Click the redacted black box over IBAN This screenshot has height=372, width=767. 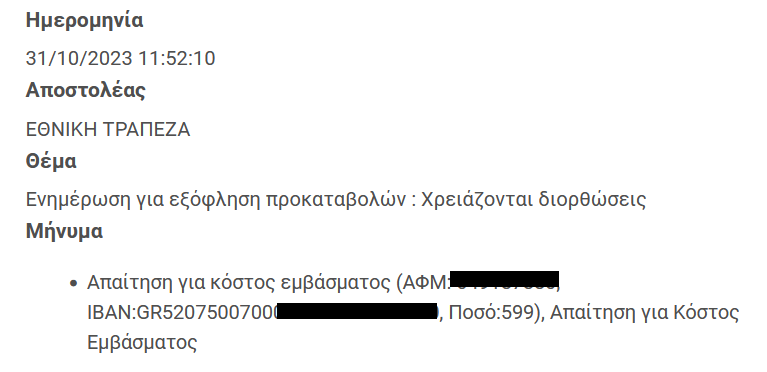(x=358, y=311)
